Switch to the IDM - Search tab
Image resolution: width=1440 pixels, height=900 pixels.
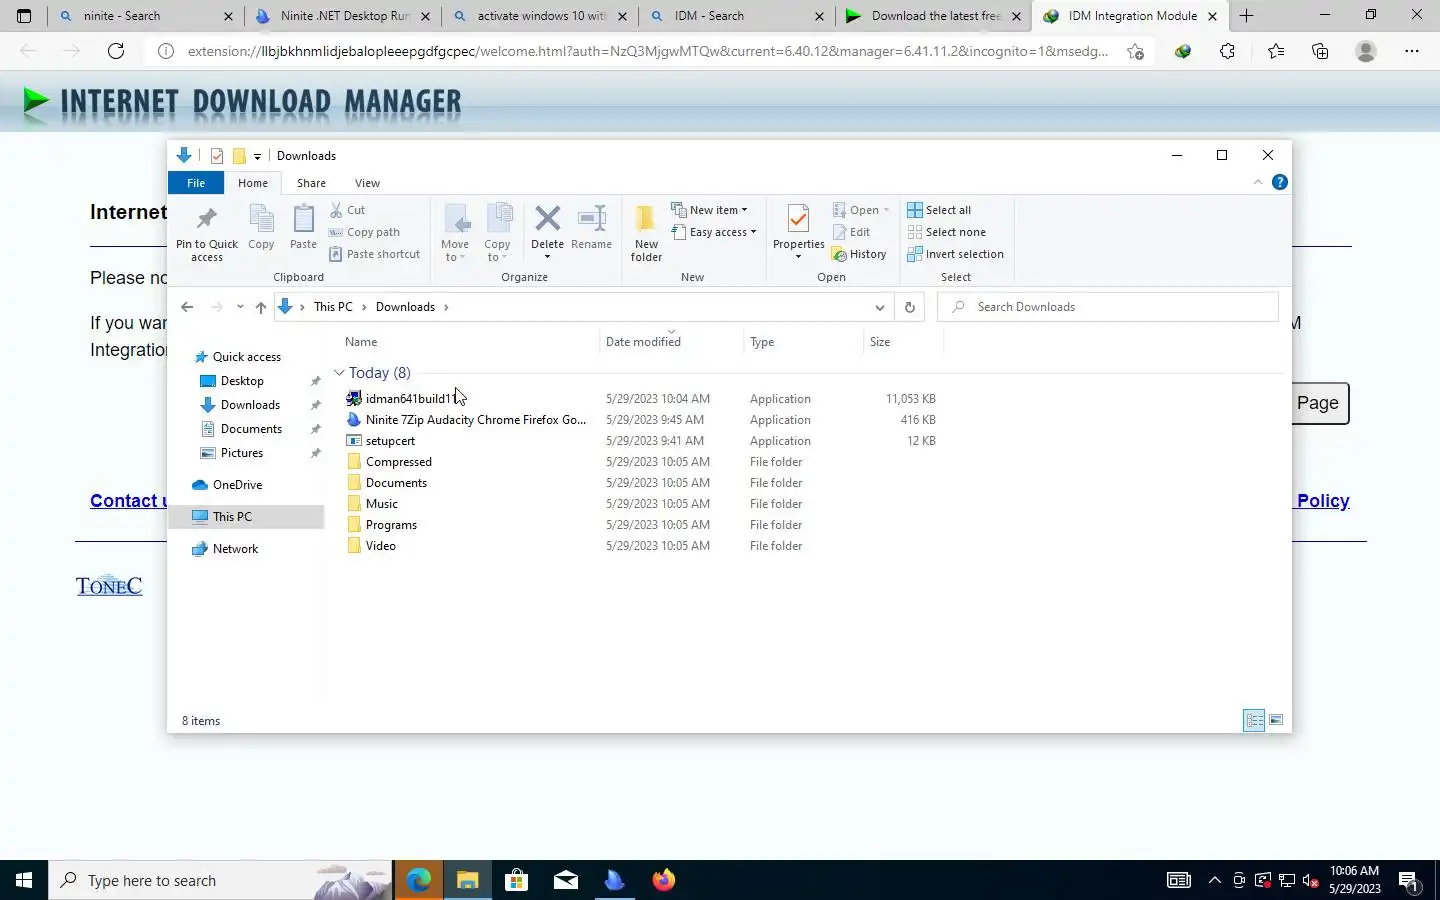coord(738,16)
